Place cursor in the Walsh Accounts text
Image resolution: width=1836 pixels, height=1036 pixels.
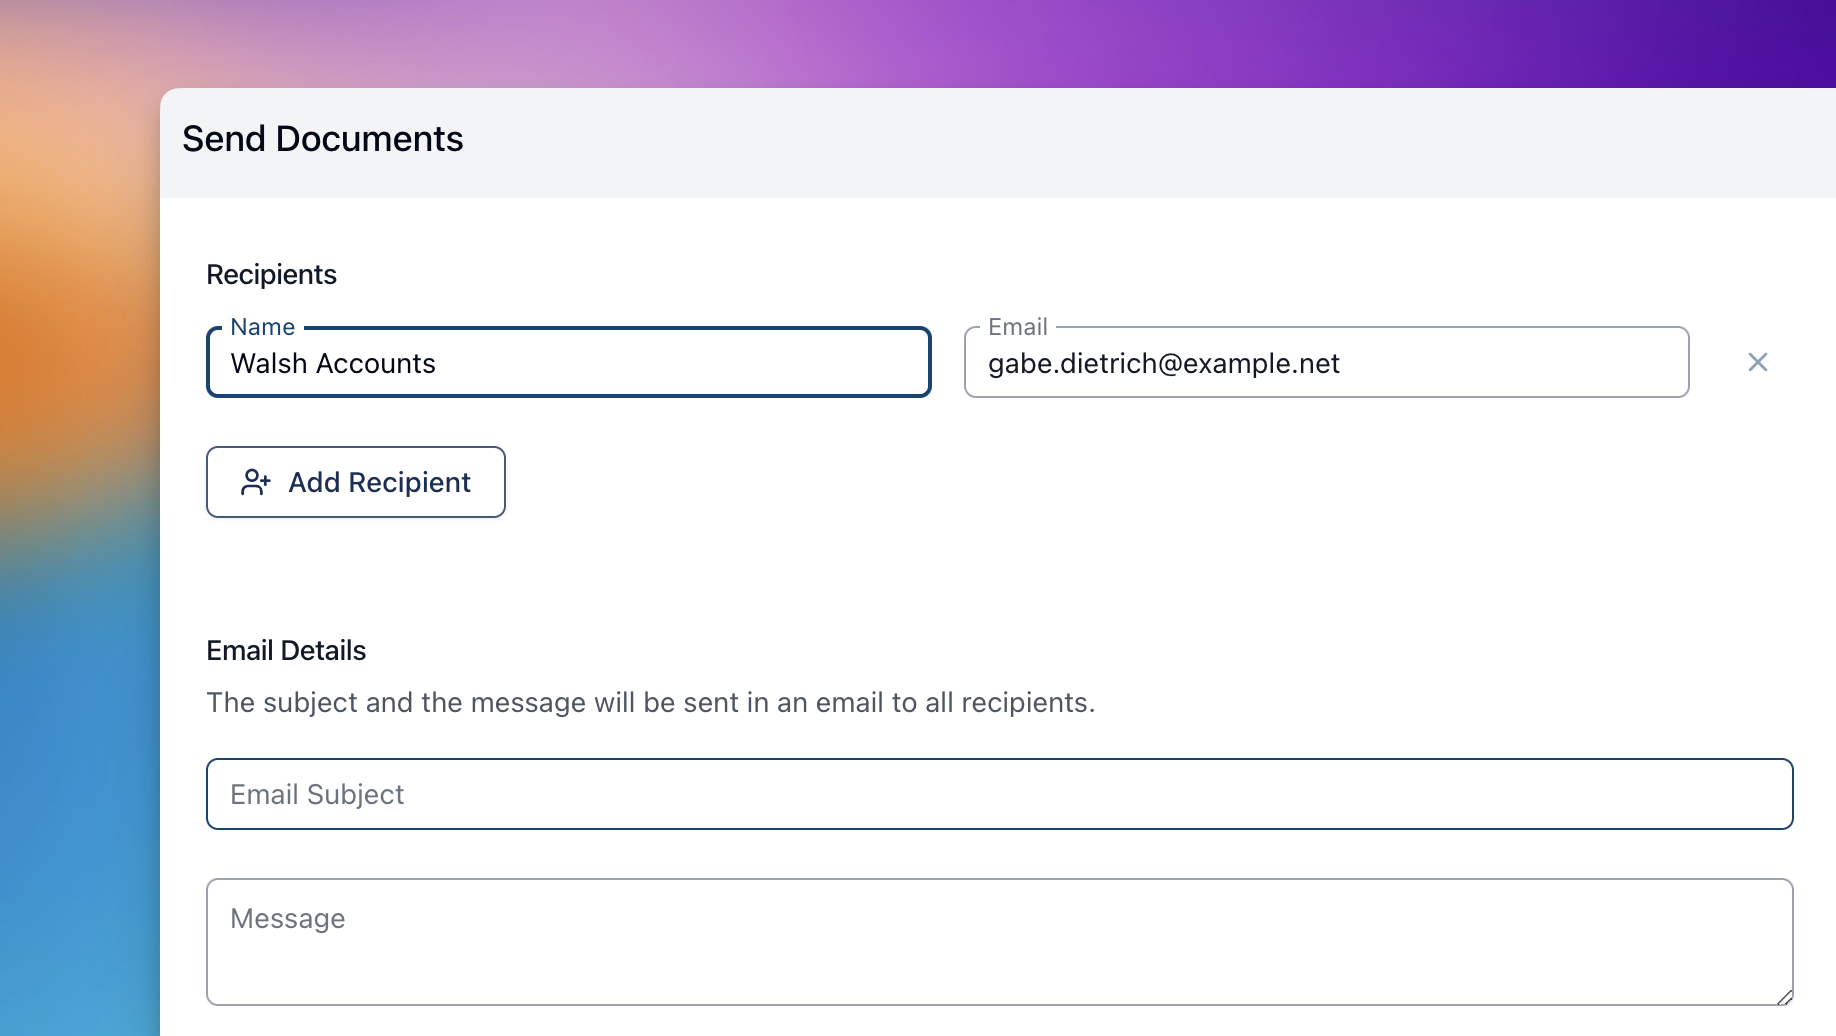click(333, 364)
